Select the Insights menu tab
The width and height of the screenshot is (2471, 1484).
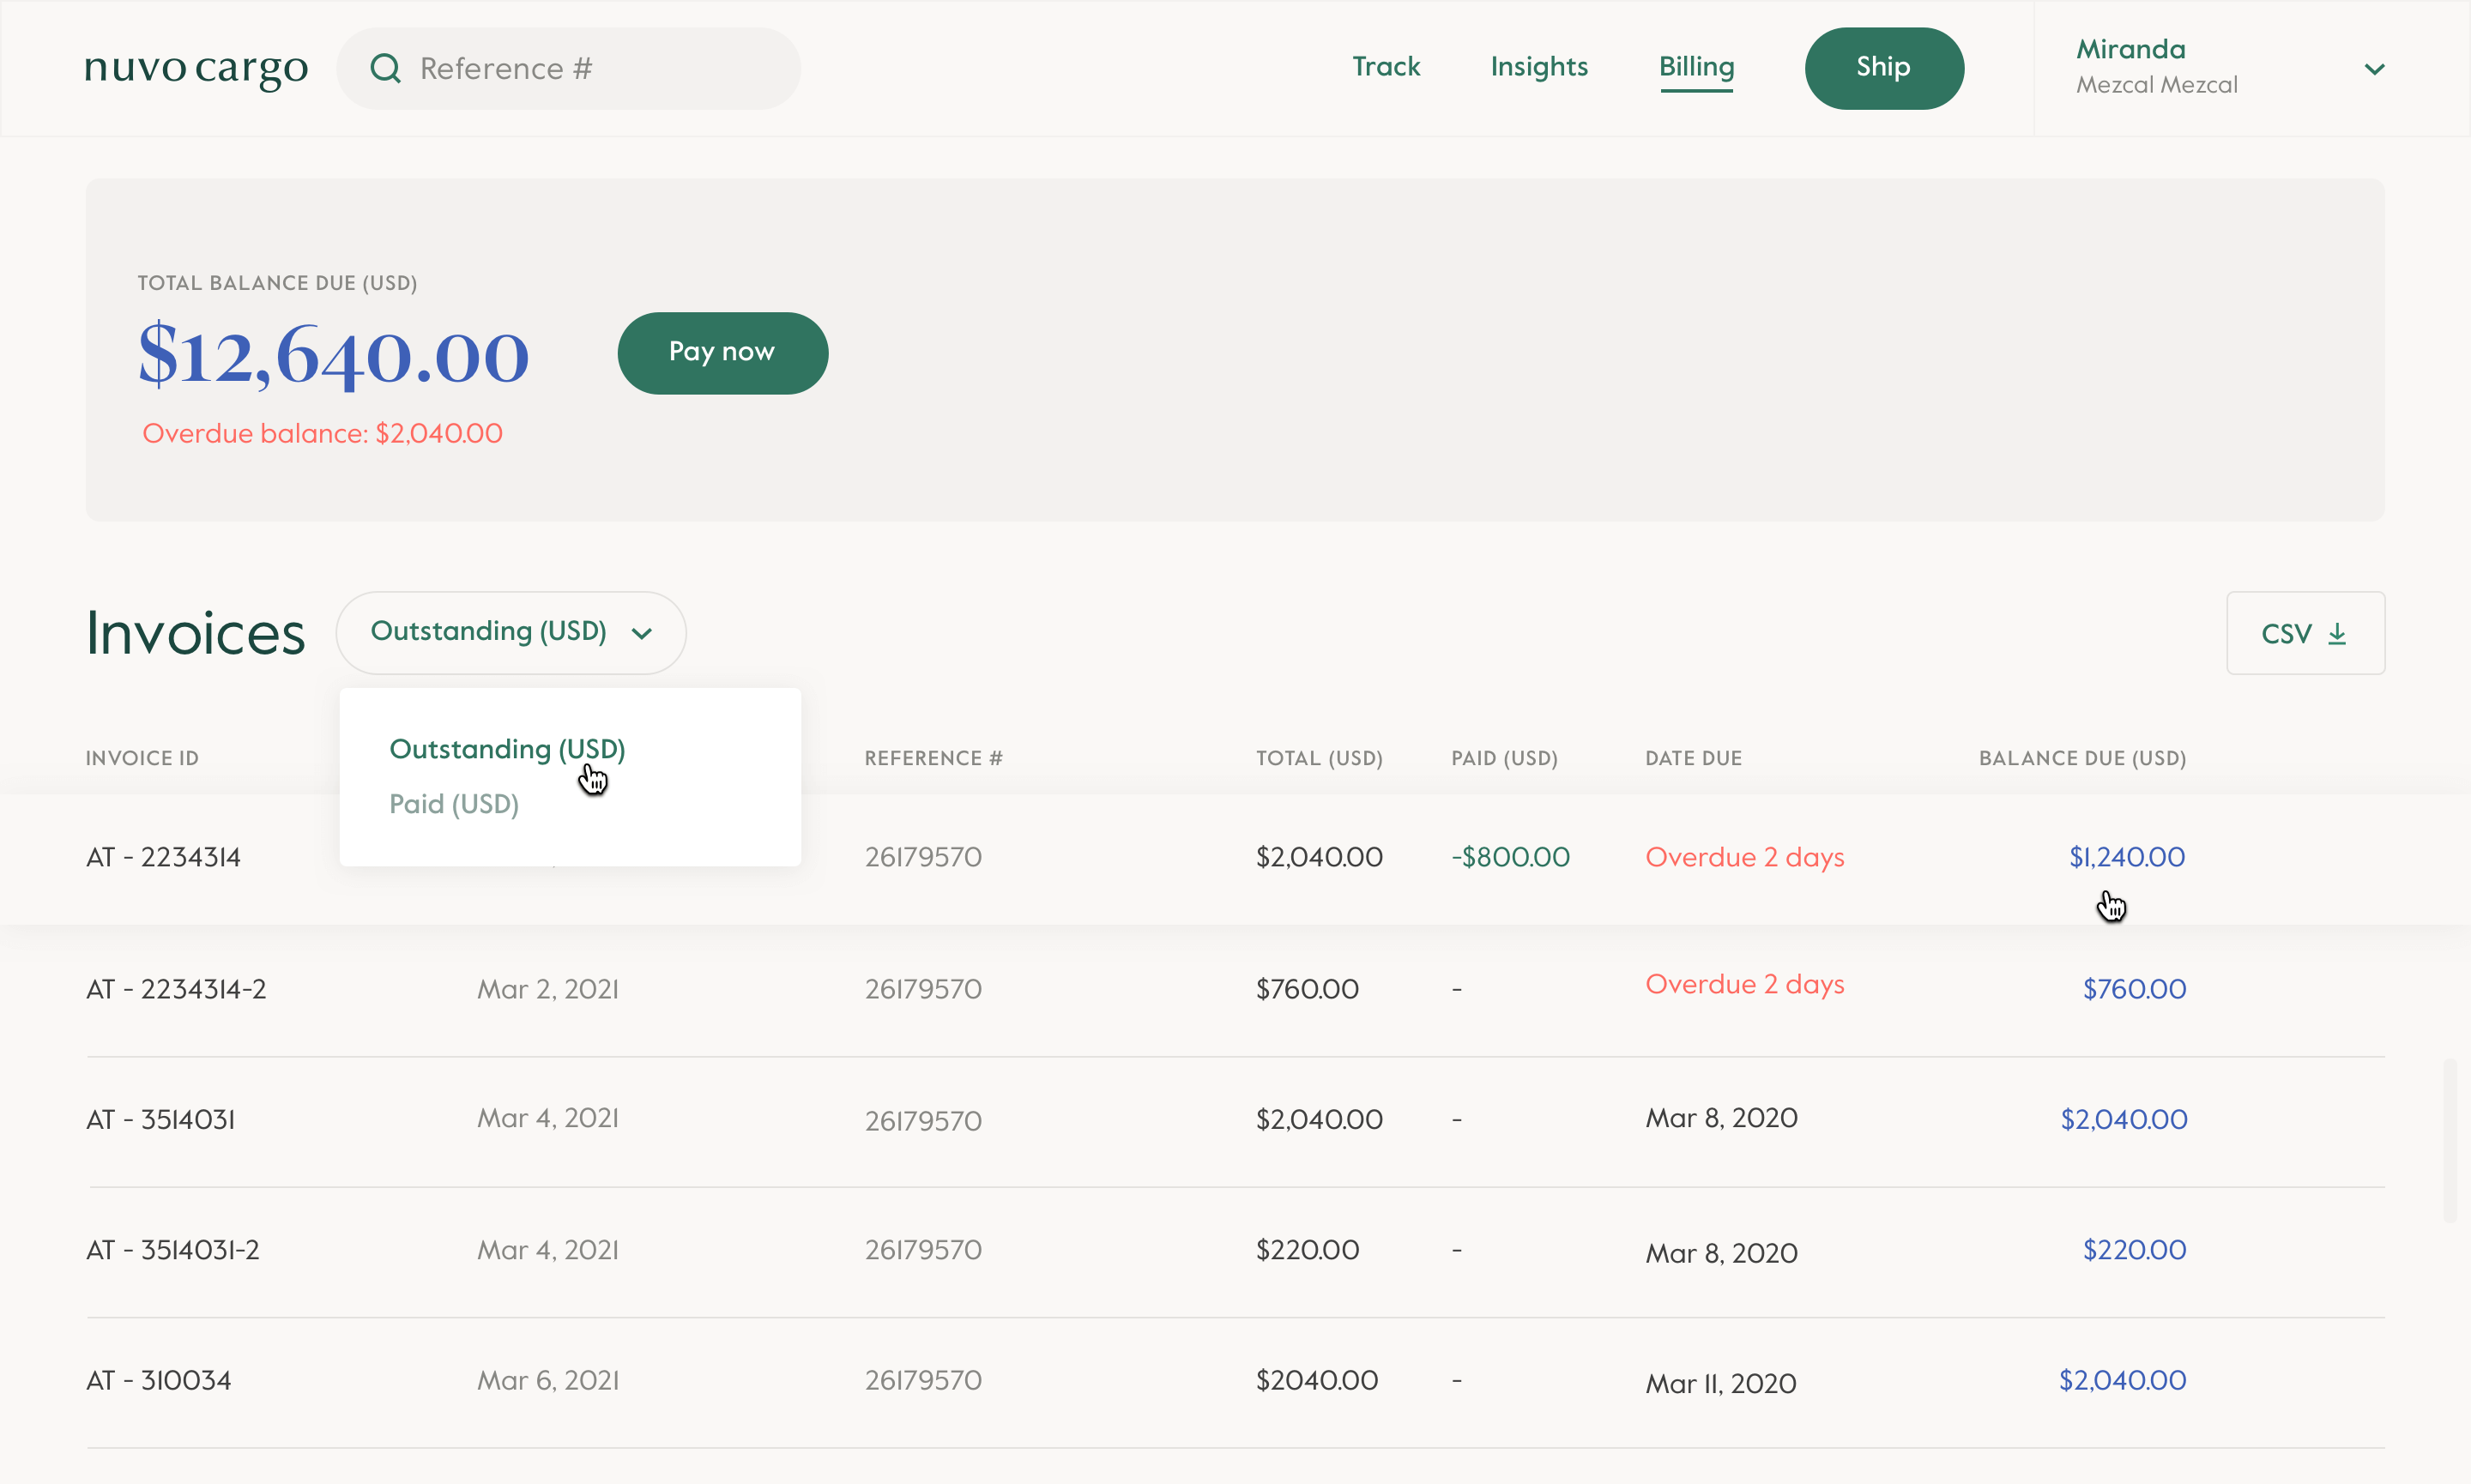coord(1539,67)
